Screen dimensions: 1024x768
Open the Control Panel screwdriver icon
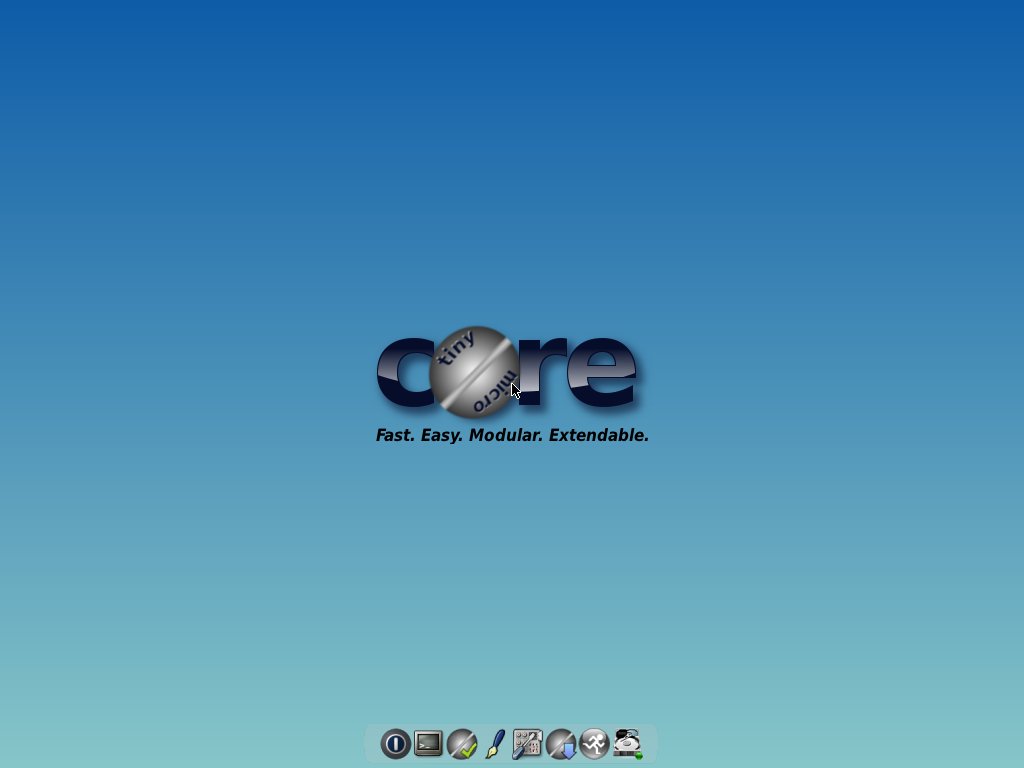528,743
